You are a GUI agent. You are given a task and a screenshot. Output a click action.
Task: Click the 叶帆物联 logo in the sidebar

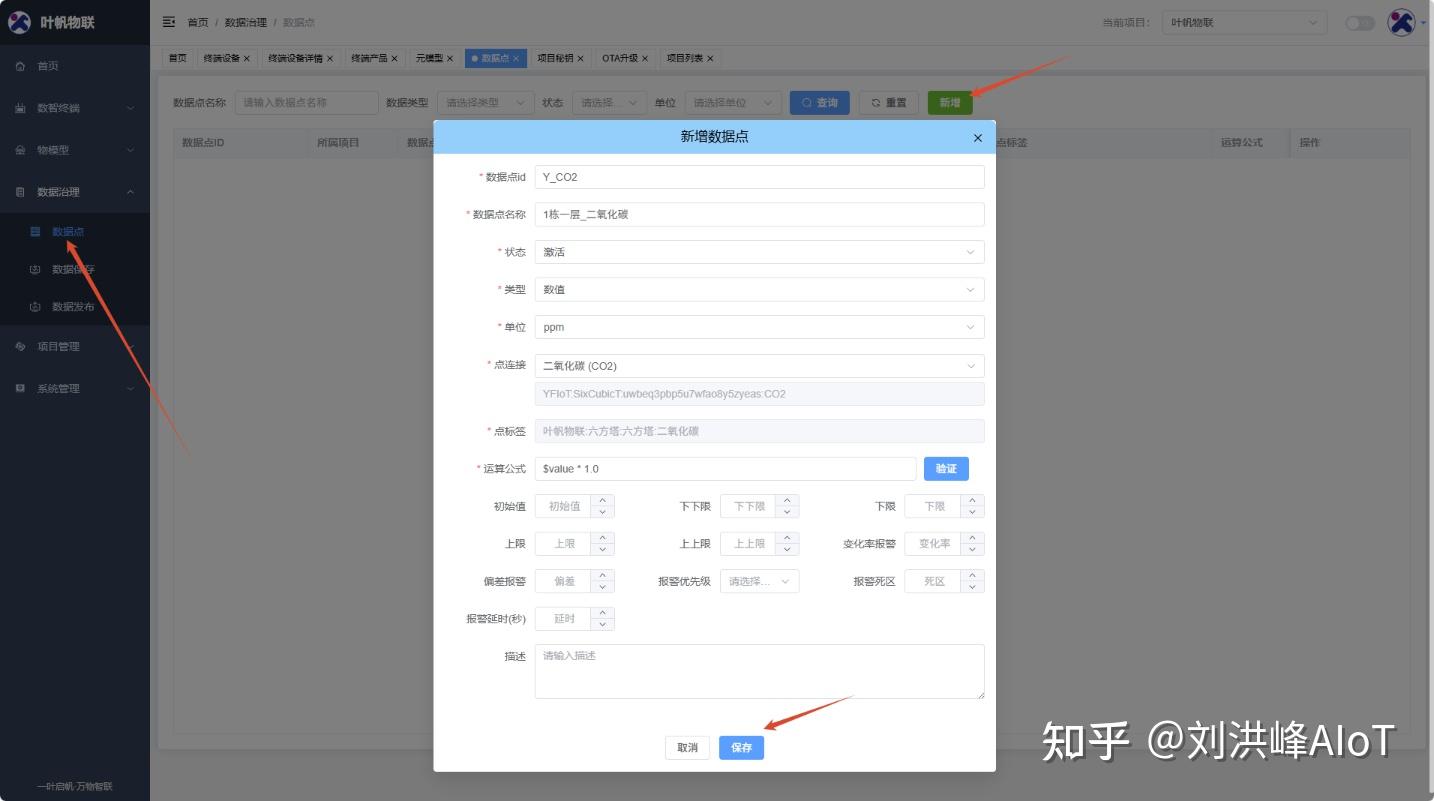[x=20, y=22]
